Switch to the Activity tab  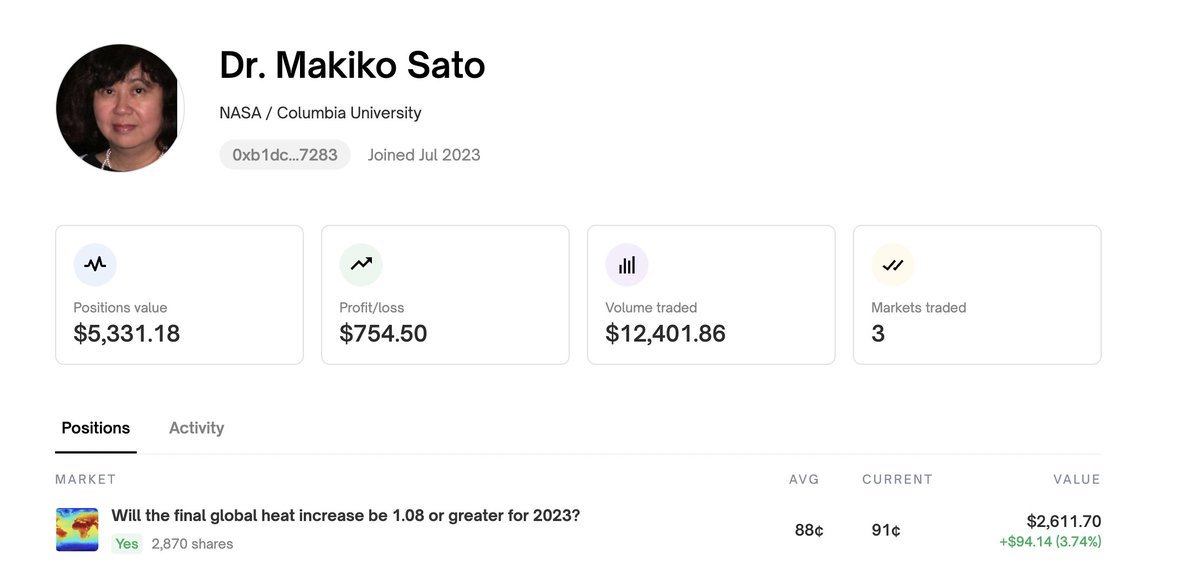coord(196,428)
